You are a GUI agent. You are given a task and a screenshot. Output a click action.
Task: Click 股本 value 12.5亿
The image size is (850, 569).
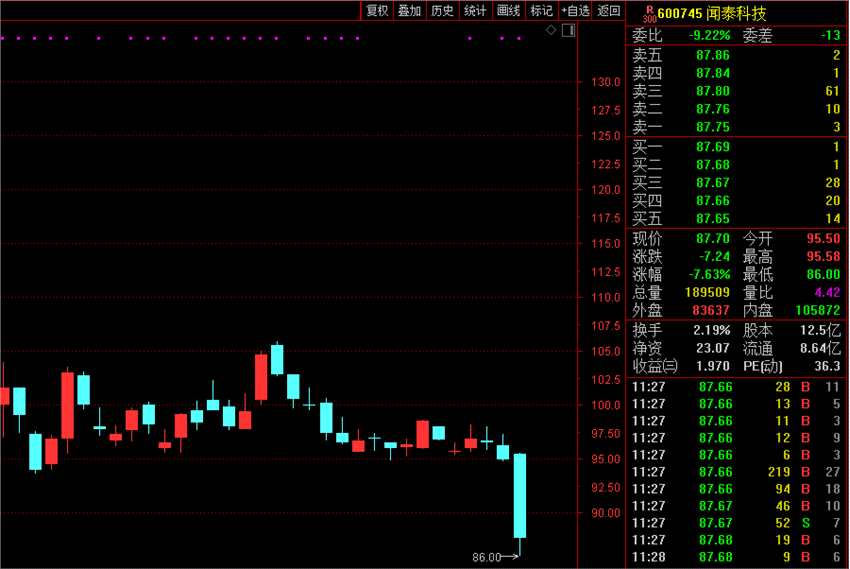coord(821,329)
